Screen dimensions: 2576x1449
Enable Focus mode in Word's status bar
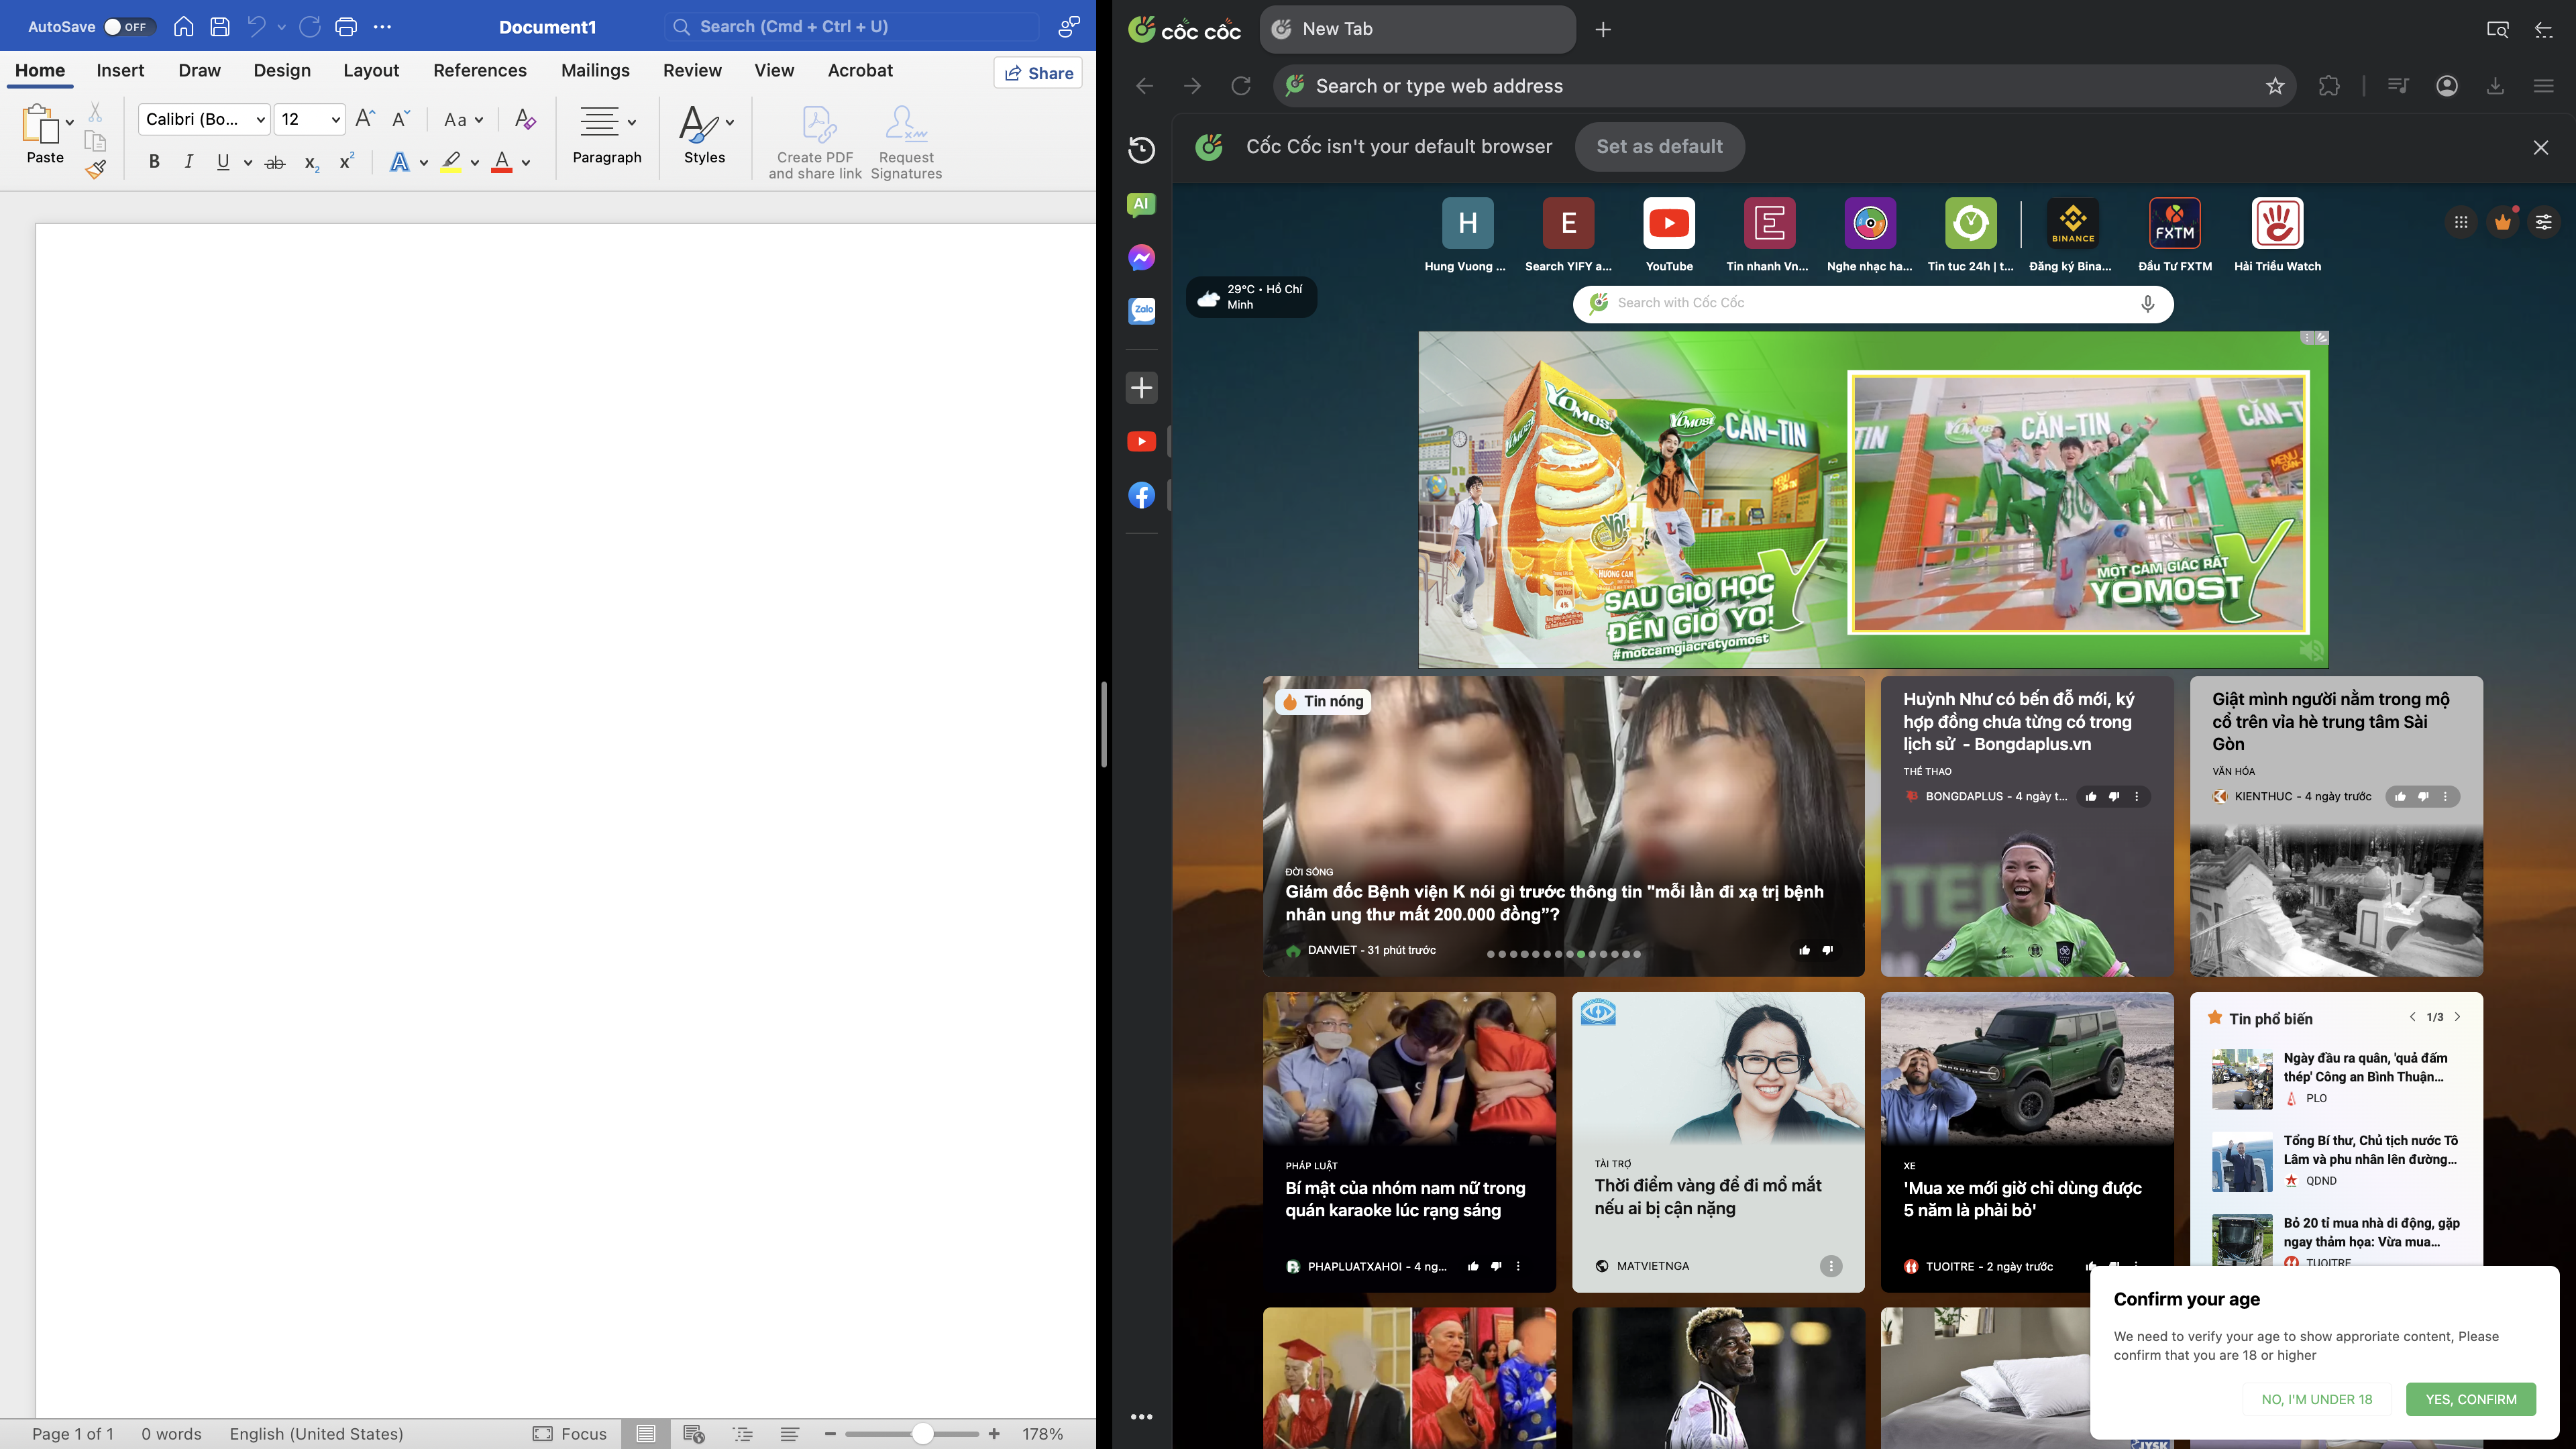(x=570, y=1434)
